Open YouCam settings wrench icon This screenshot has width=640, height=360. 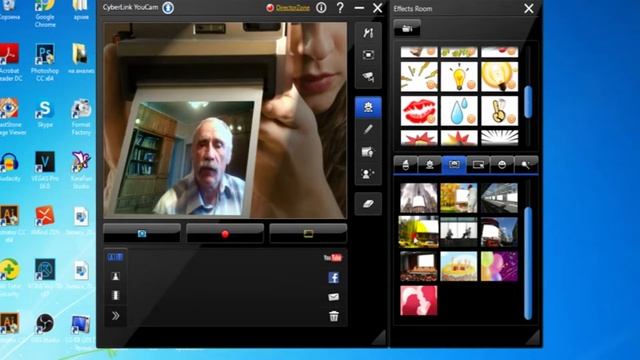(368, 33)
